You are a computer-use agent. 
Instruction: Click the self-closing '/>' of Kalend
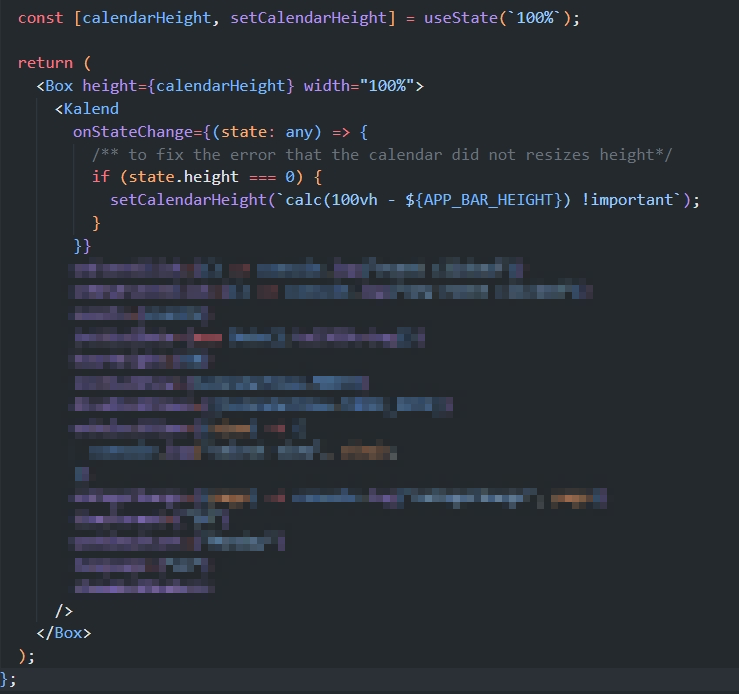(x=64, y=611)
